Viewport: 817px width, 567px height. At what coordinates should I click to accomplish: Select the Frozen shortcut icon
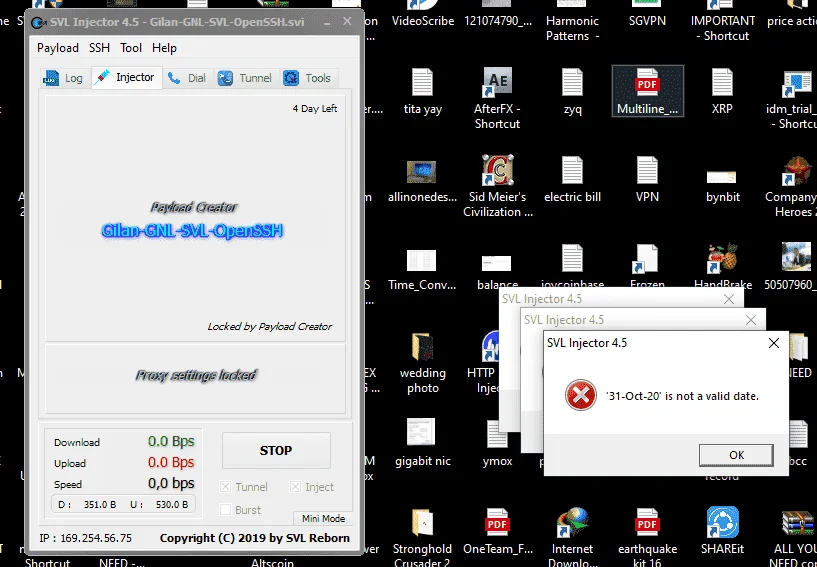point(647,267)
